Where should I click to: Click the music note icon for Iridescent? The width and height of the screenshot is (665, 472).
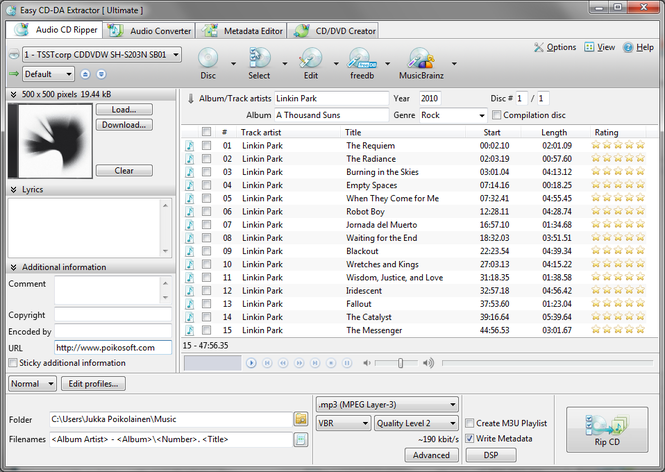point(190,291)
